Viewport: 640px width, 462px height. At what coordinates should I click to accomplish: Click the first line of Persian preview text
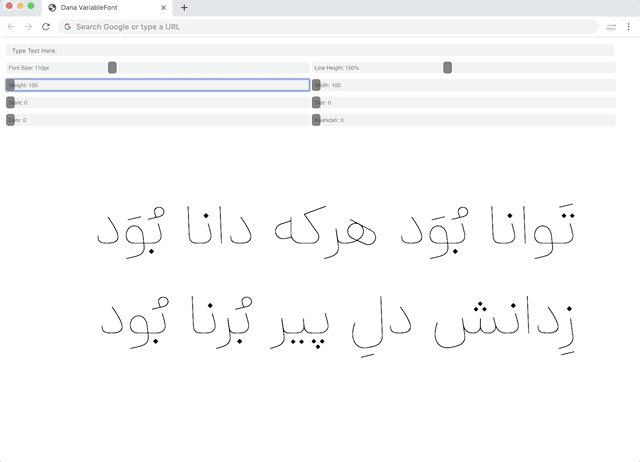click(337, 228)
